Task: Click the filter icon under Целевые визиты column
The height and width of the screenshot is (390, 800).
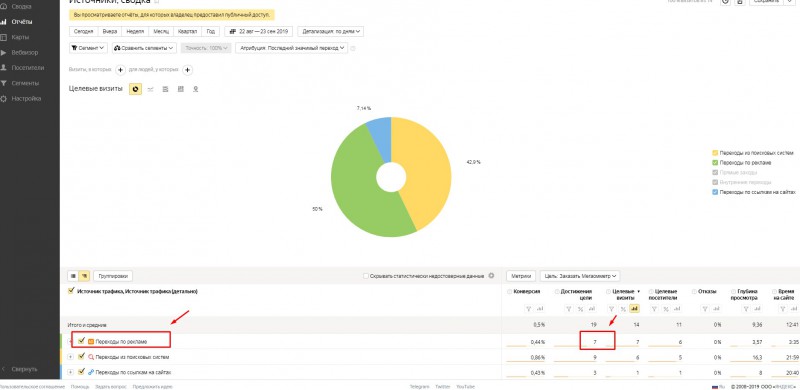Action: pos(612,309)
